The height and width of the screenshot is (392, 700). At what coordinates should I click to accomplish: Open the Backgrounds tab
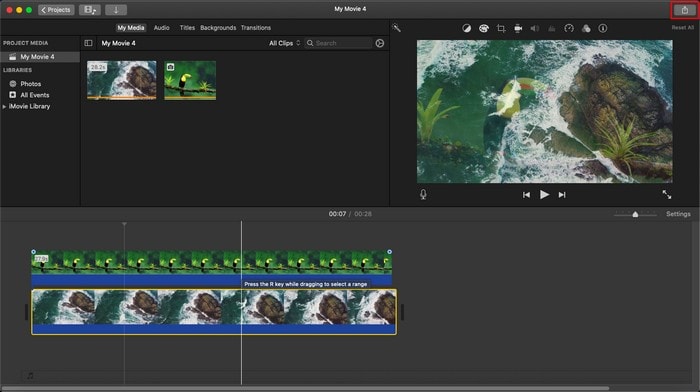click(218, 28)
